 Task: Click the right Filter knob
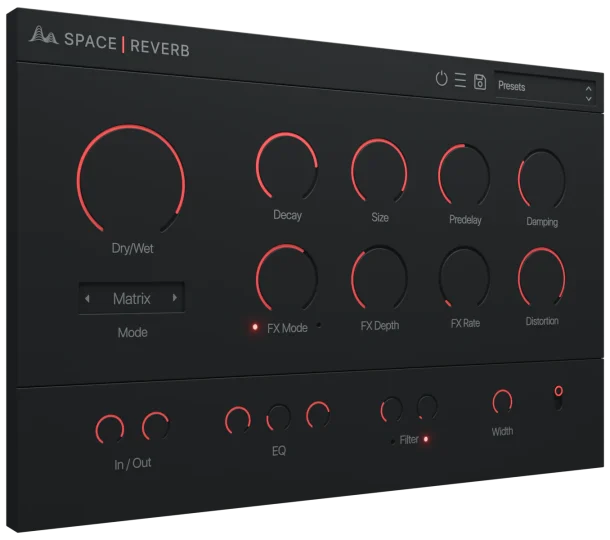click(x=427, y=407)
